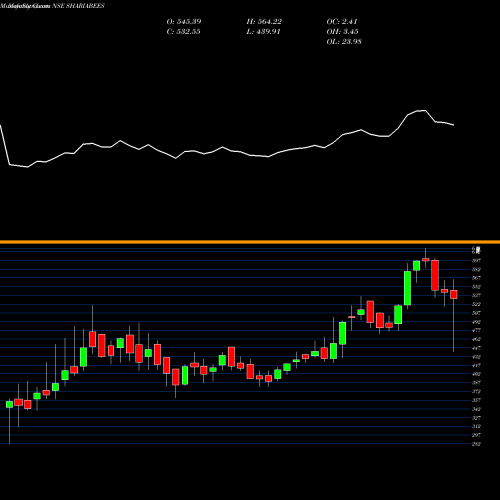Click the 342 price axis label
The width and height of the screenshot is (500, 500).
tap(476, 409)
